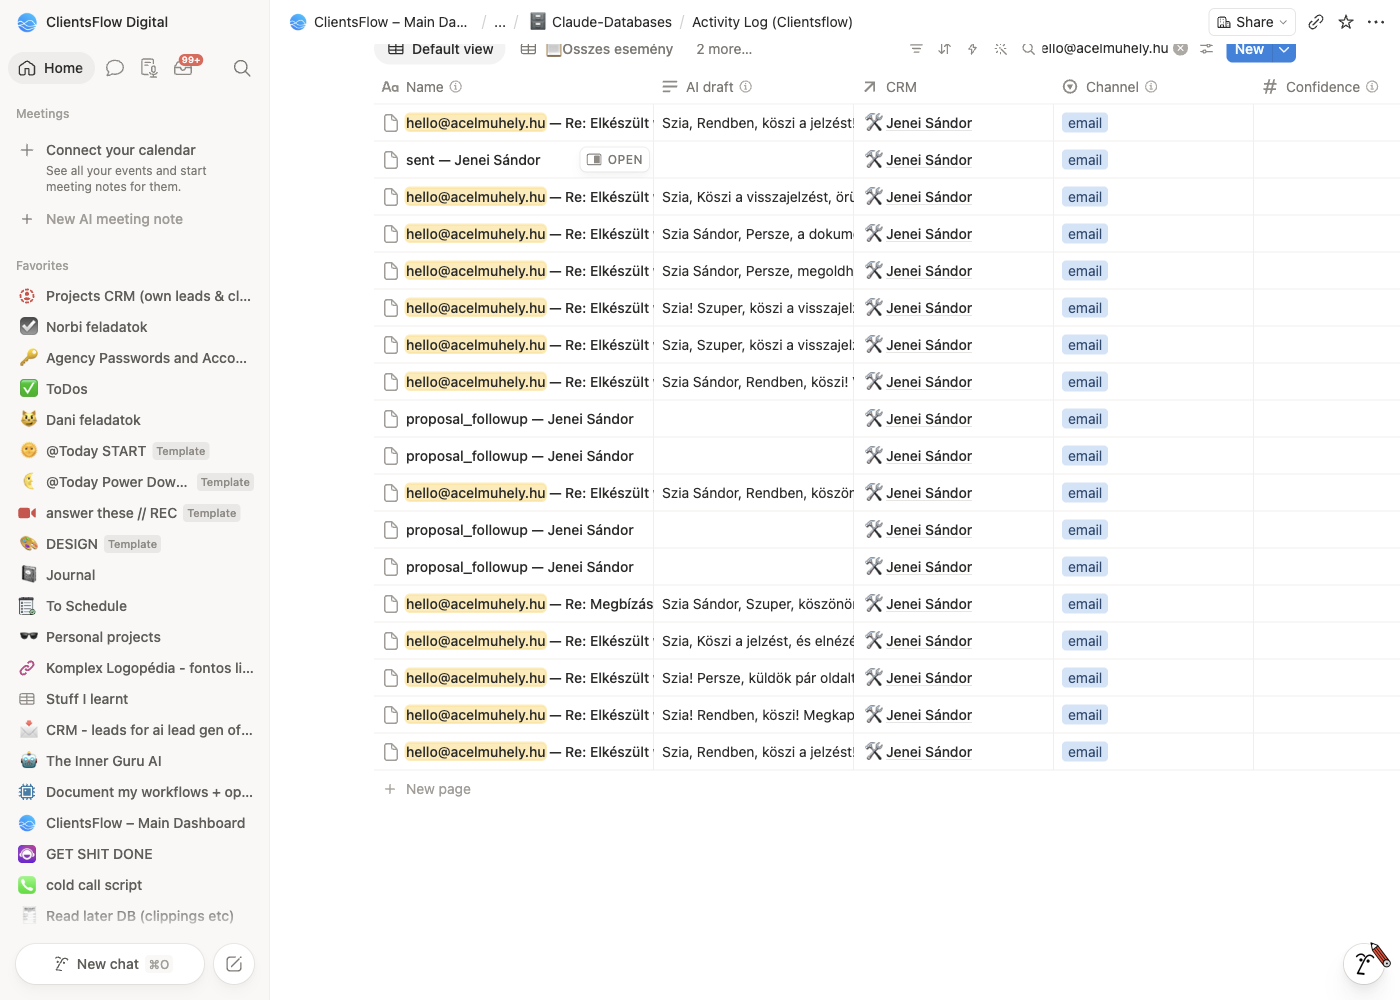Image resolution: width=1400 pixels, height=1000 pixels.
Task: Add page to favorites with star icon
Action: [x=1346, y=22]
